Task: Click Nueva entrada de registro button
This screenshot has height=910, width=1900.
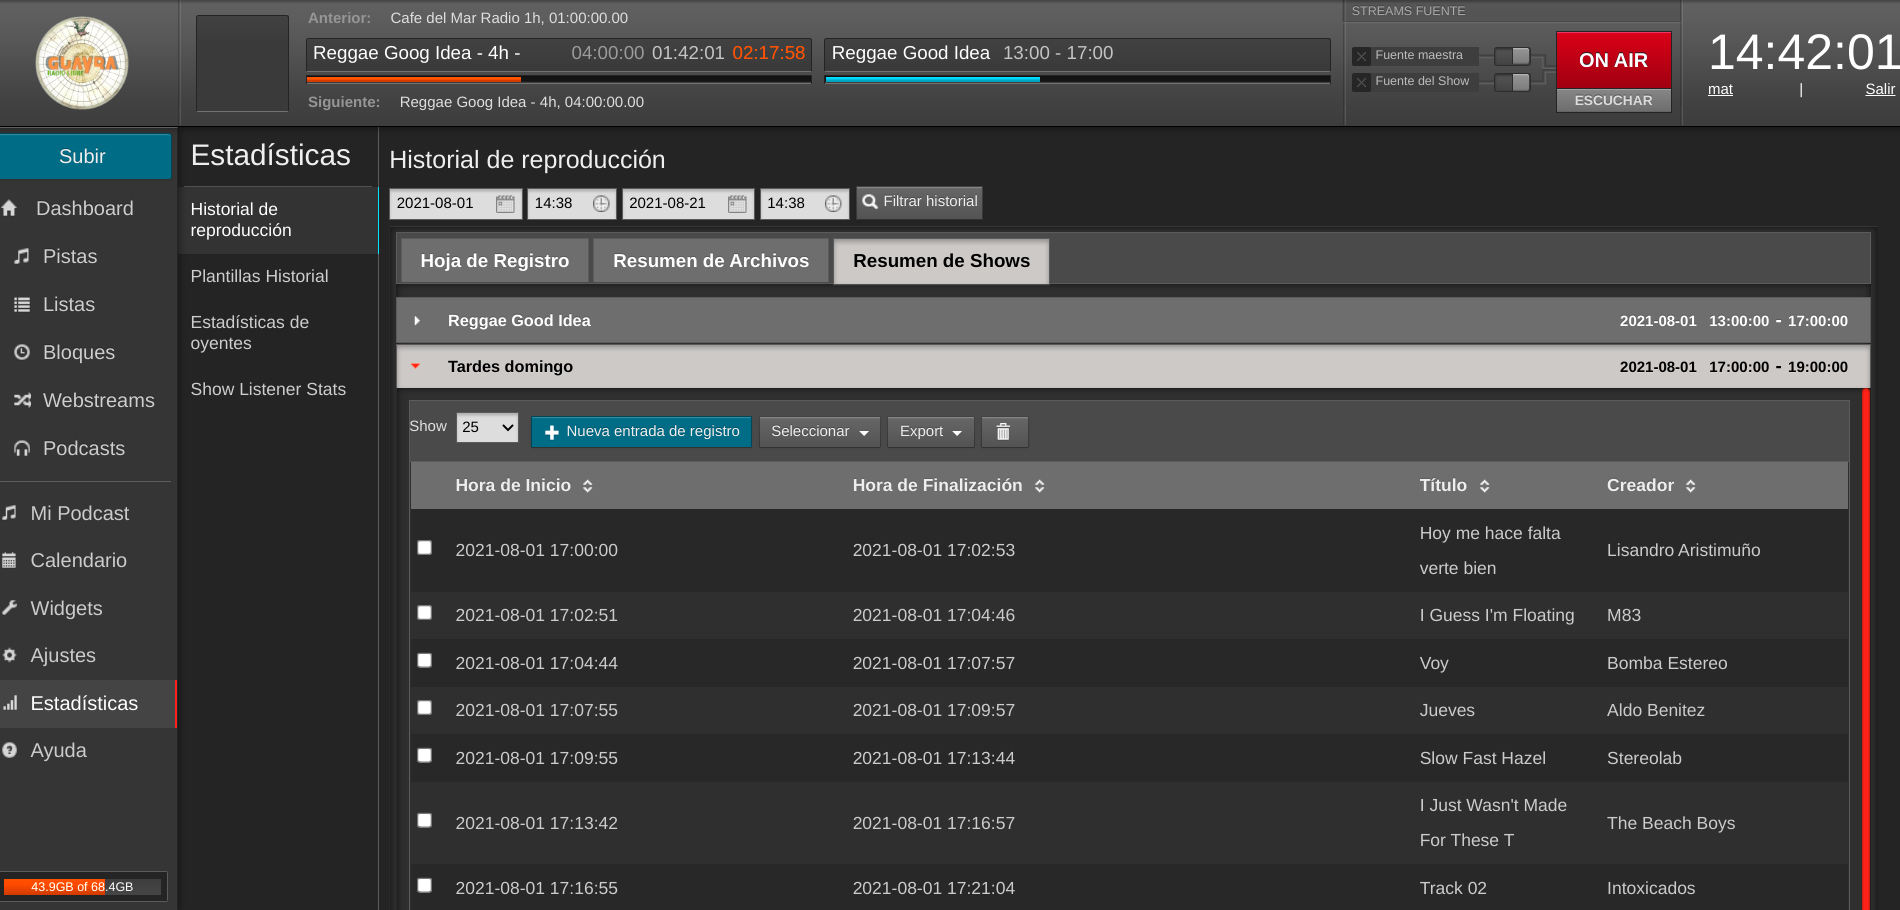Action: coord(641,432)
